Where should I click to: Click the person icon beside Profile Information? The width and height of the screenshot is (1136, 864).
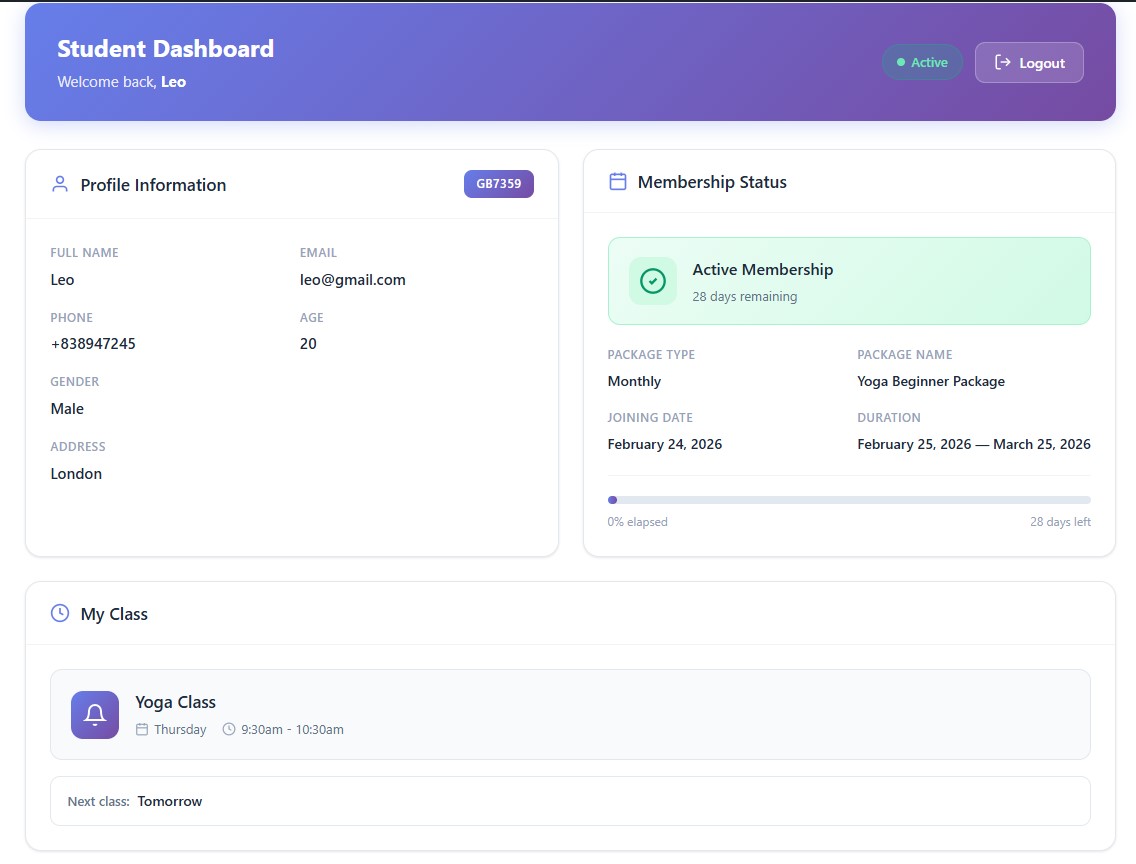pos(60,184)
